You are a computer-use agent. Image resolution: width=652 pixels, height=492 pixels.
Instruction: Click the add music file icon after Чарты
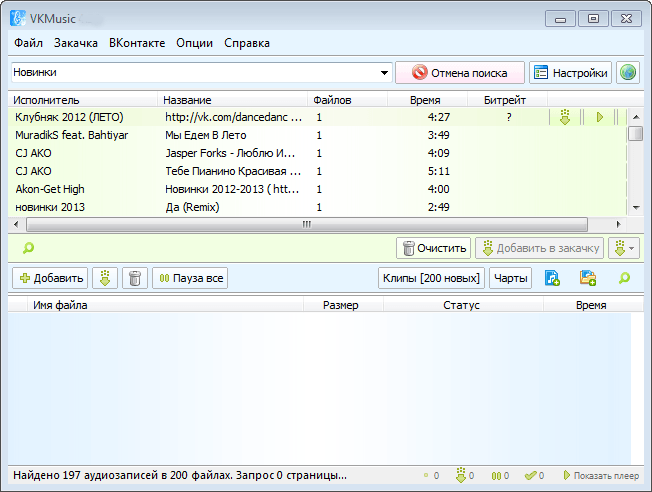(552, 278)
